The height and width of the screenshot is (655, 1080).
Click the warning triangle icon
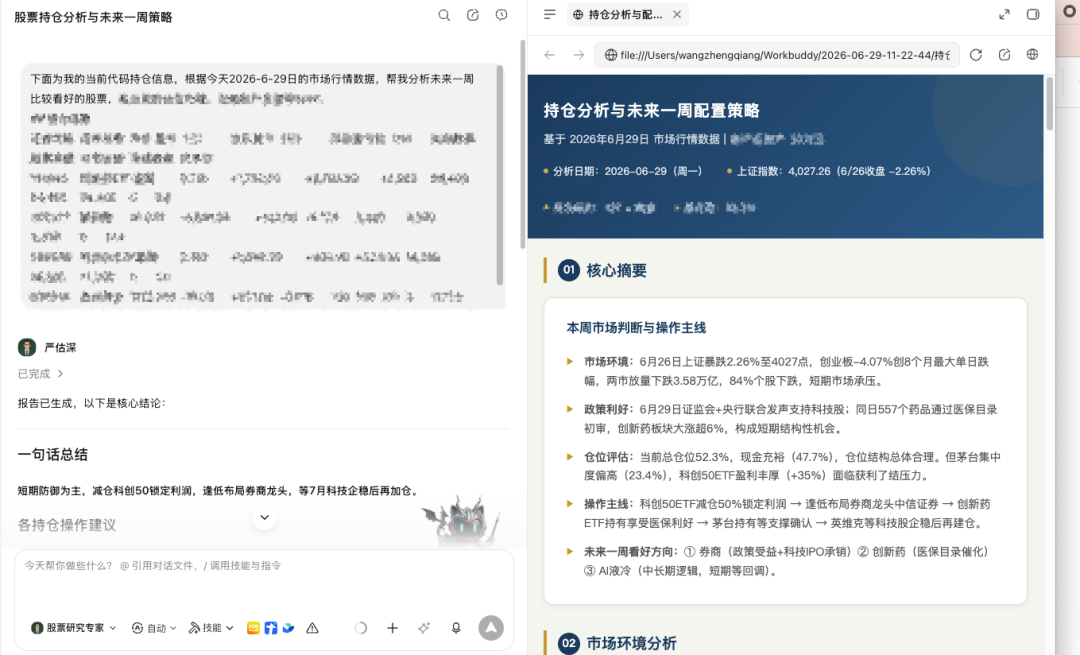(x=312, y=628)
